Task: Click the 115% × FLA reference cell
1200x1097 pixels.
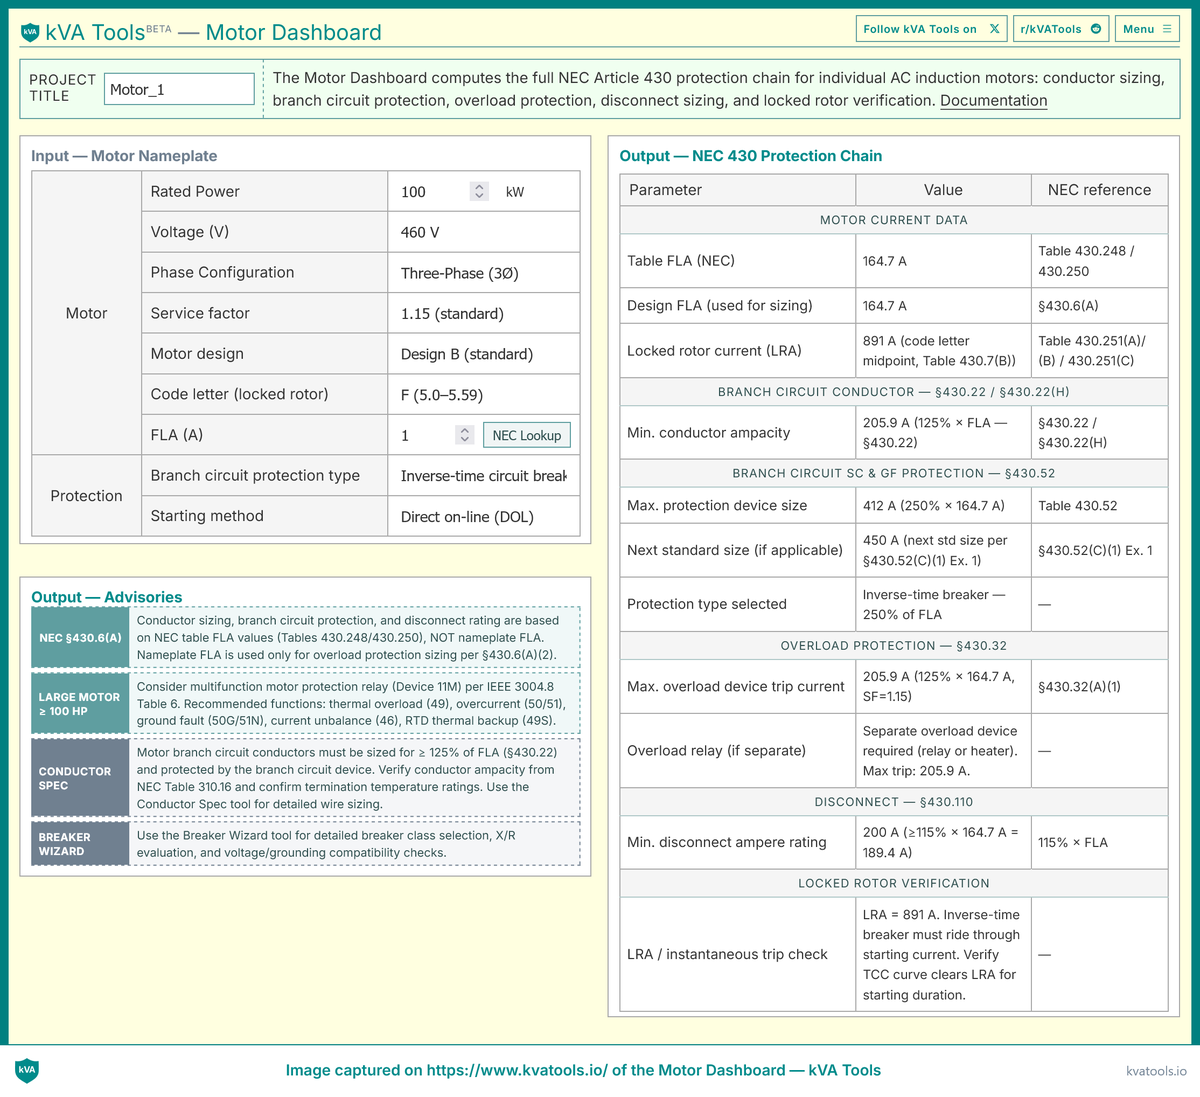Action: click(1099, 842)
